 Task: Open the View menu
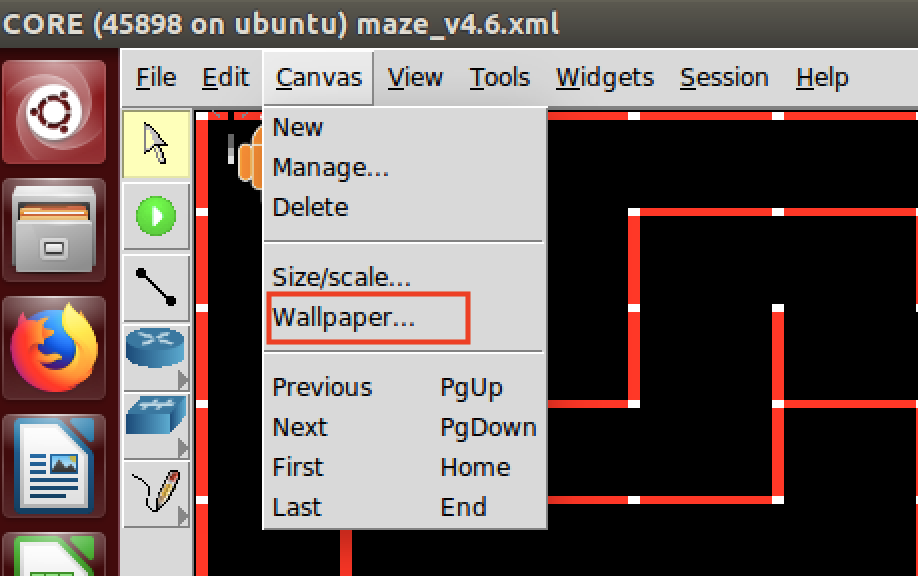click(414, 77)
